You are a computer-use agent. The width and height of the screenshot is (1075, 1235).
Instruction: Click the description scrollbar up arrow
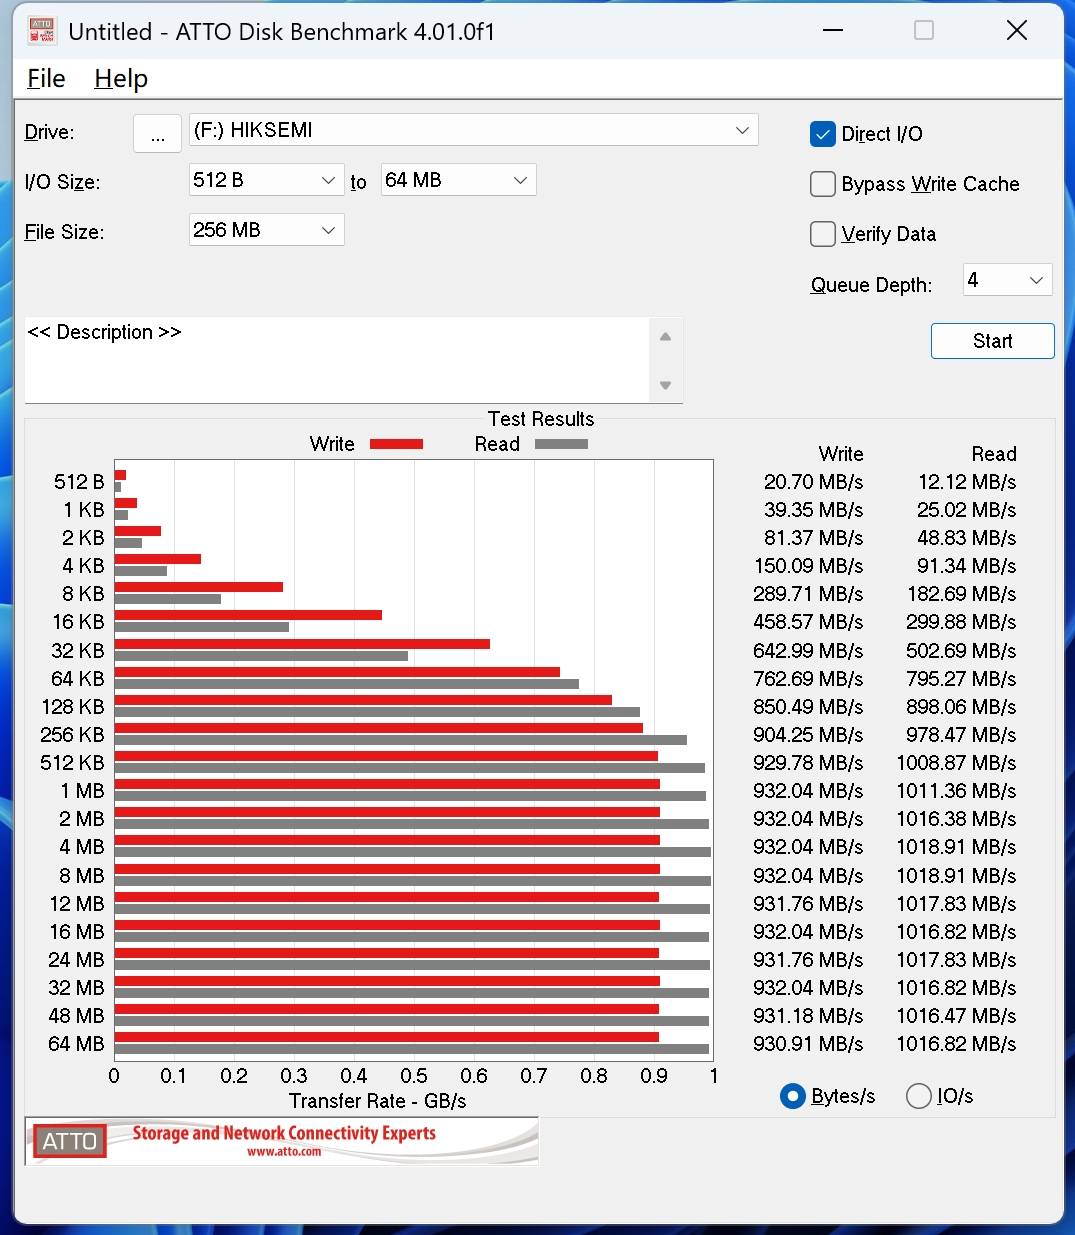tap(665, 337)
